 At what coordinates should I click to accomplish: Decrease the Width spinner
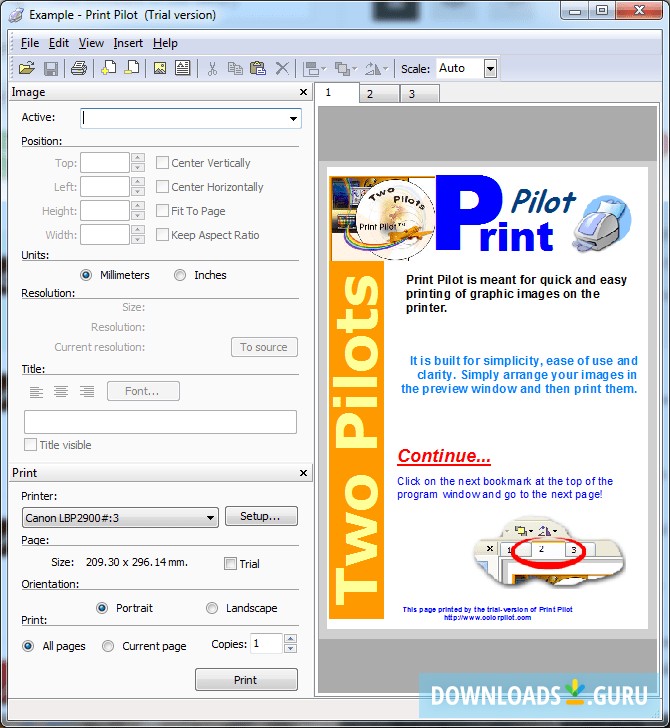pos(138,240)
